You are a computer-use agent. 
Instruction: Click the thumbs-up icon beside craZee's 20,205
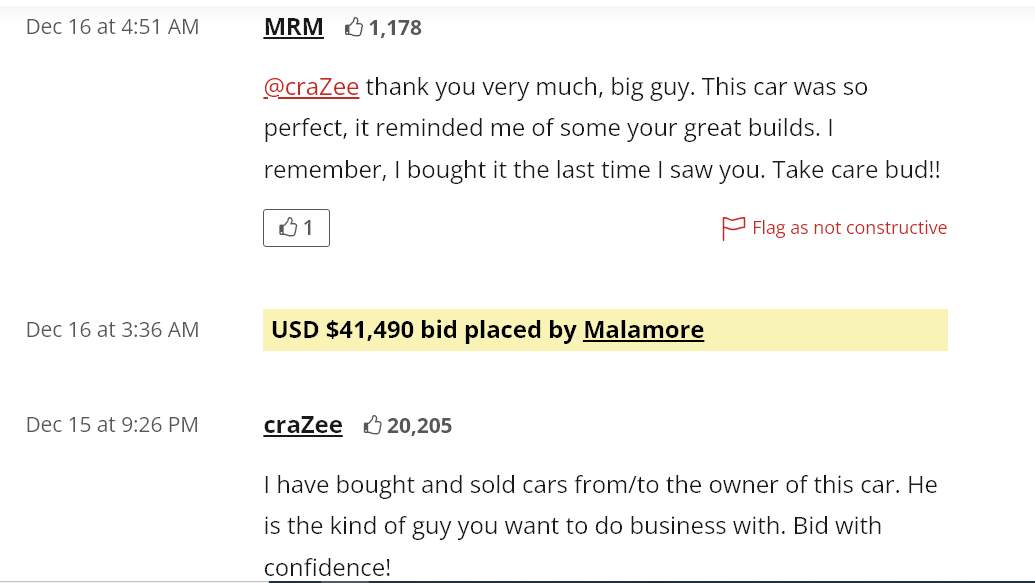(x=373, y=426)
